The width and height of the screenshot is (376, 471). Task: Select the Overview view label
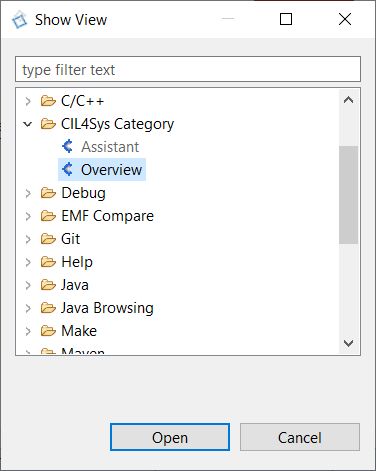click(x=111, y=170)
